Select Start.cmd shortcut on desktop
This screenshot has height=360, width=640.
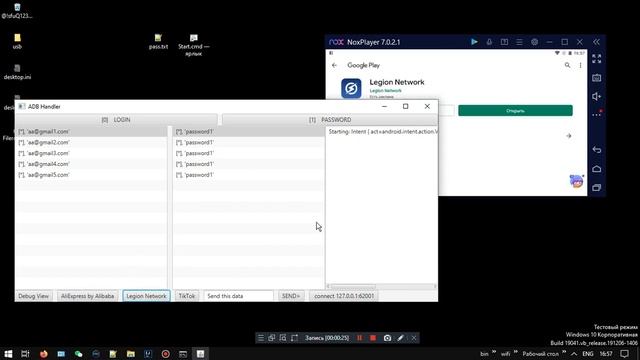(x=193, y=45)
